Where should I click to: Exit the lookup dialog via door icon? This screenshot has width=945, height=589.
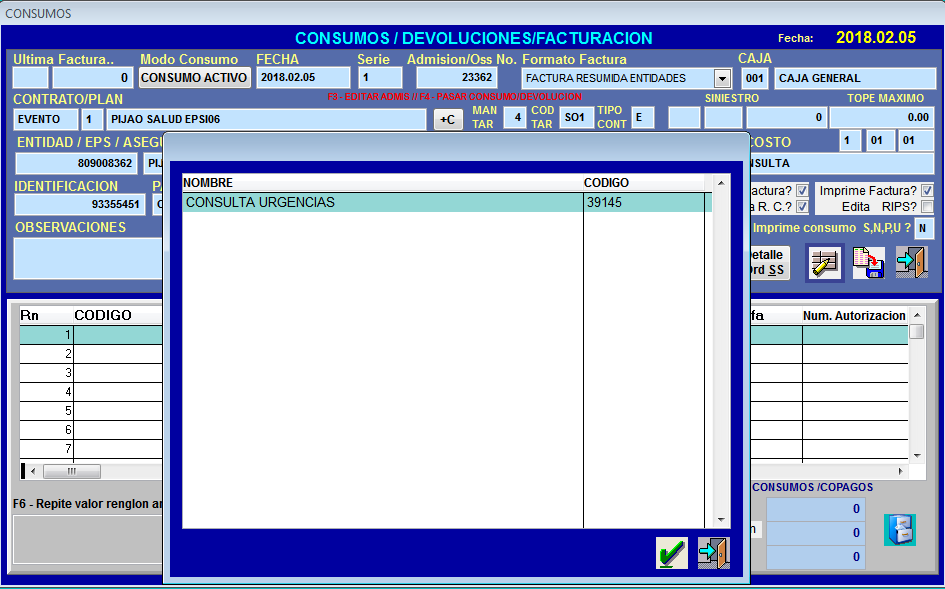(x=714, y=553)
